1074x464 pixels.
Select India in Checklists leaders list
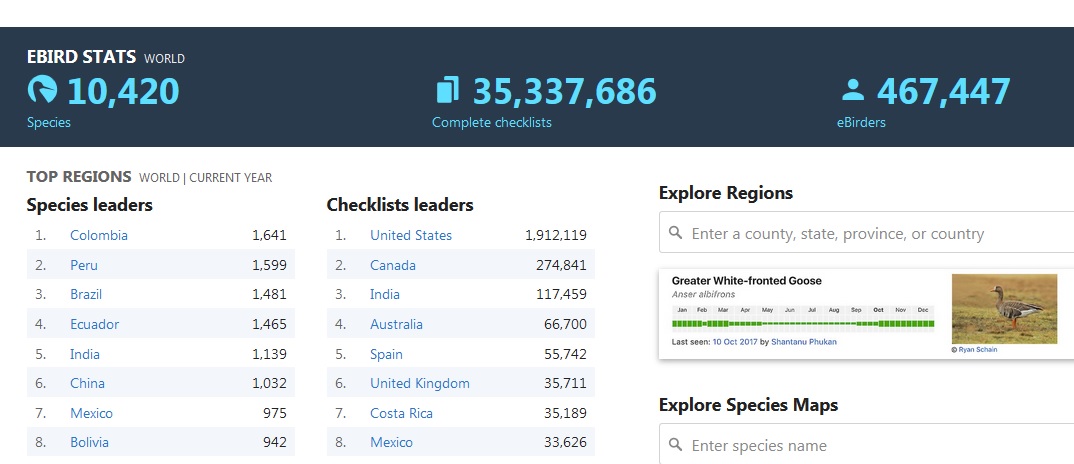pos(385,294)
